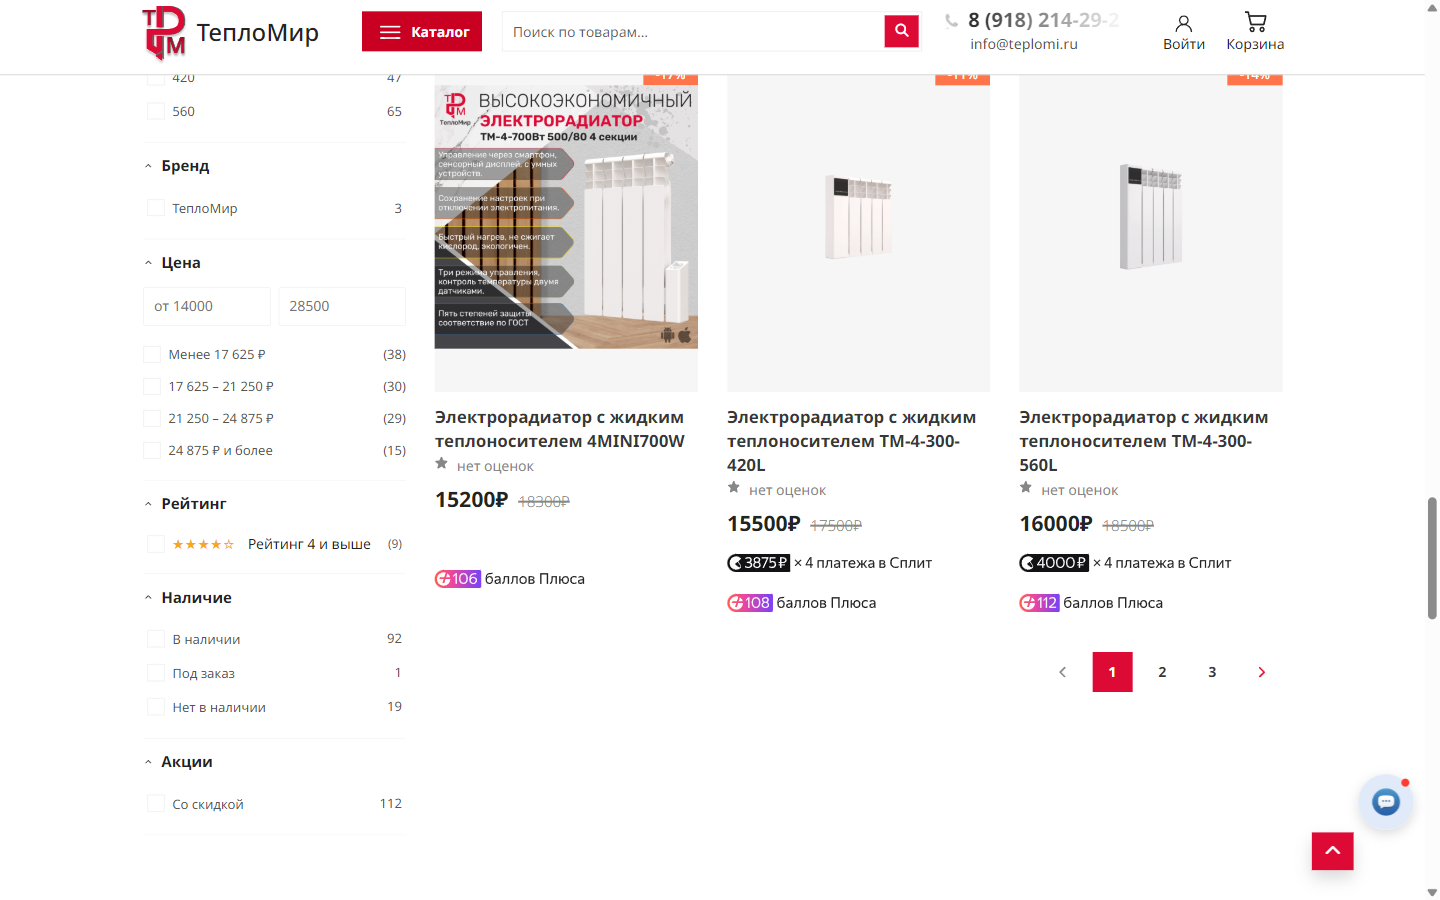The height and width of the screenshot is (900, 1440).
Task: Collapse the Акции filter section
Action: (x=148, y=762)
